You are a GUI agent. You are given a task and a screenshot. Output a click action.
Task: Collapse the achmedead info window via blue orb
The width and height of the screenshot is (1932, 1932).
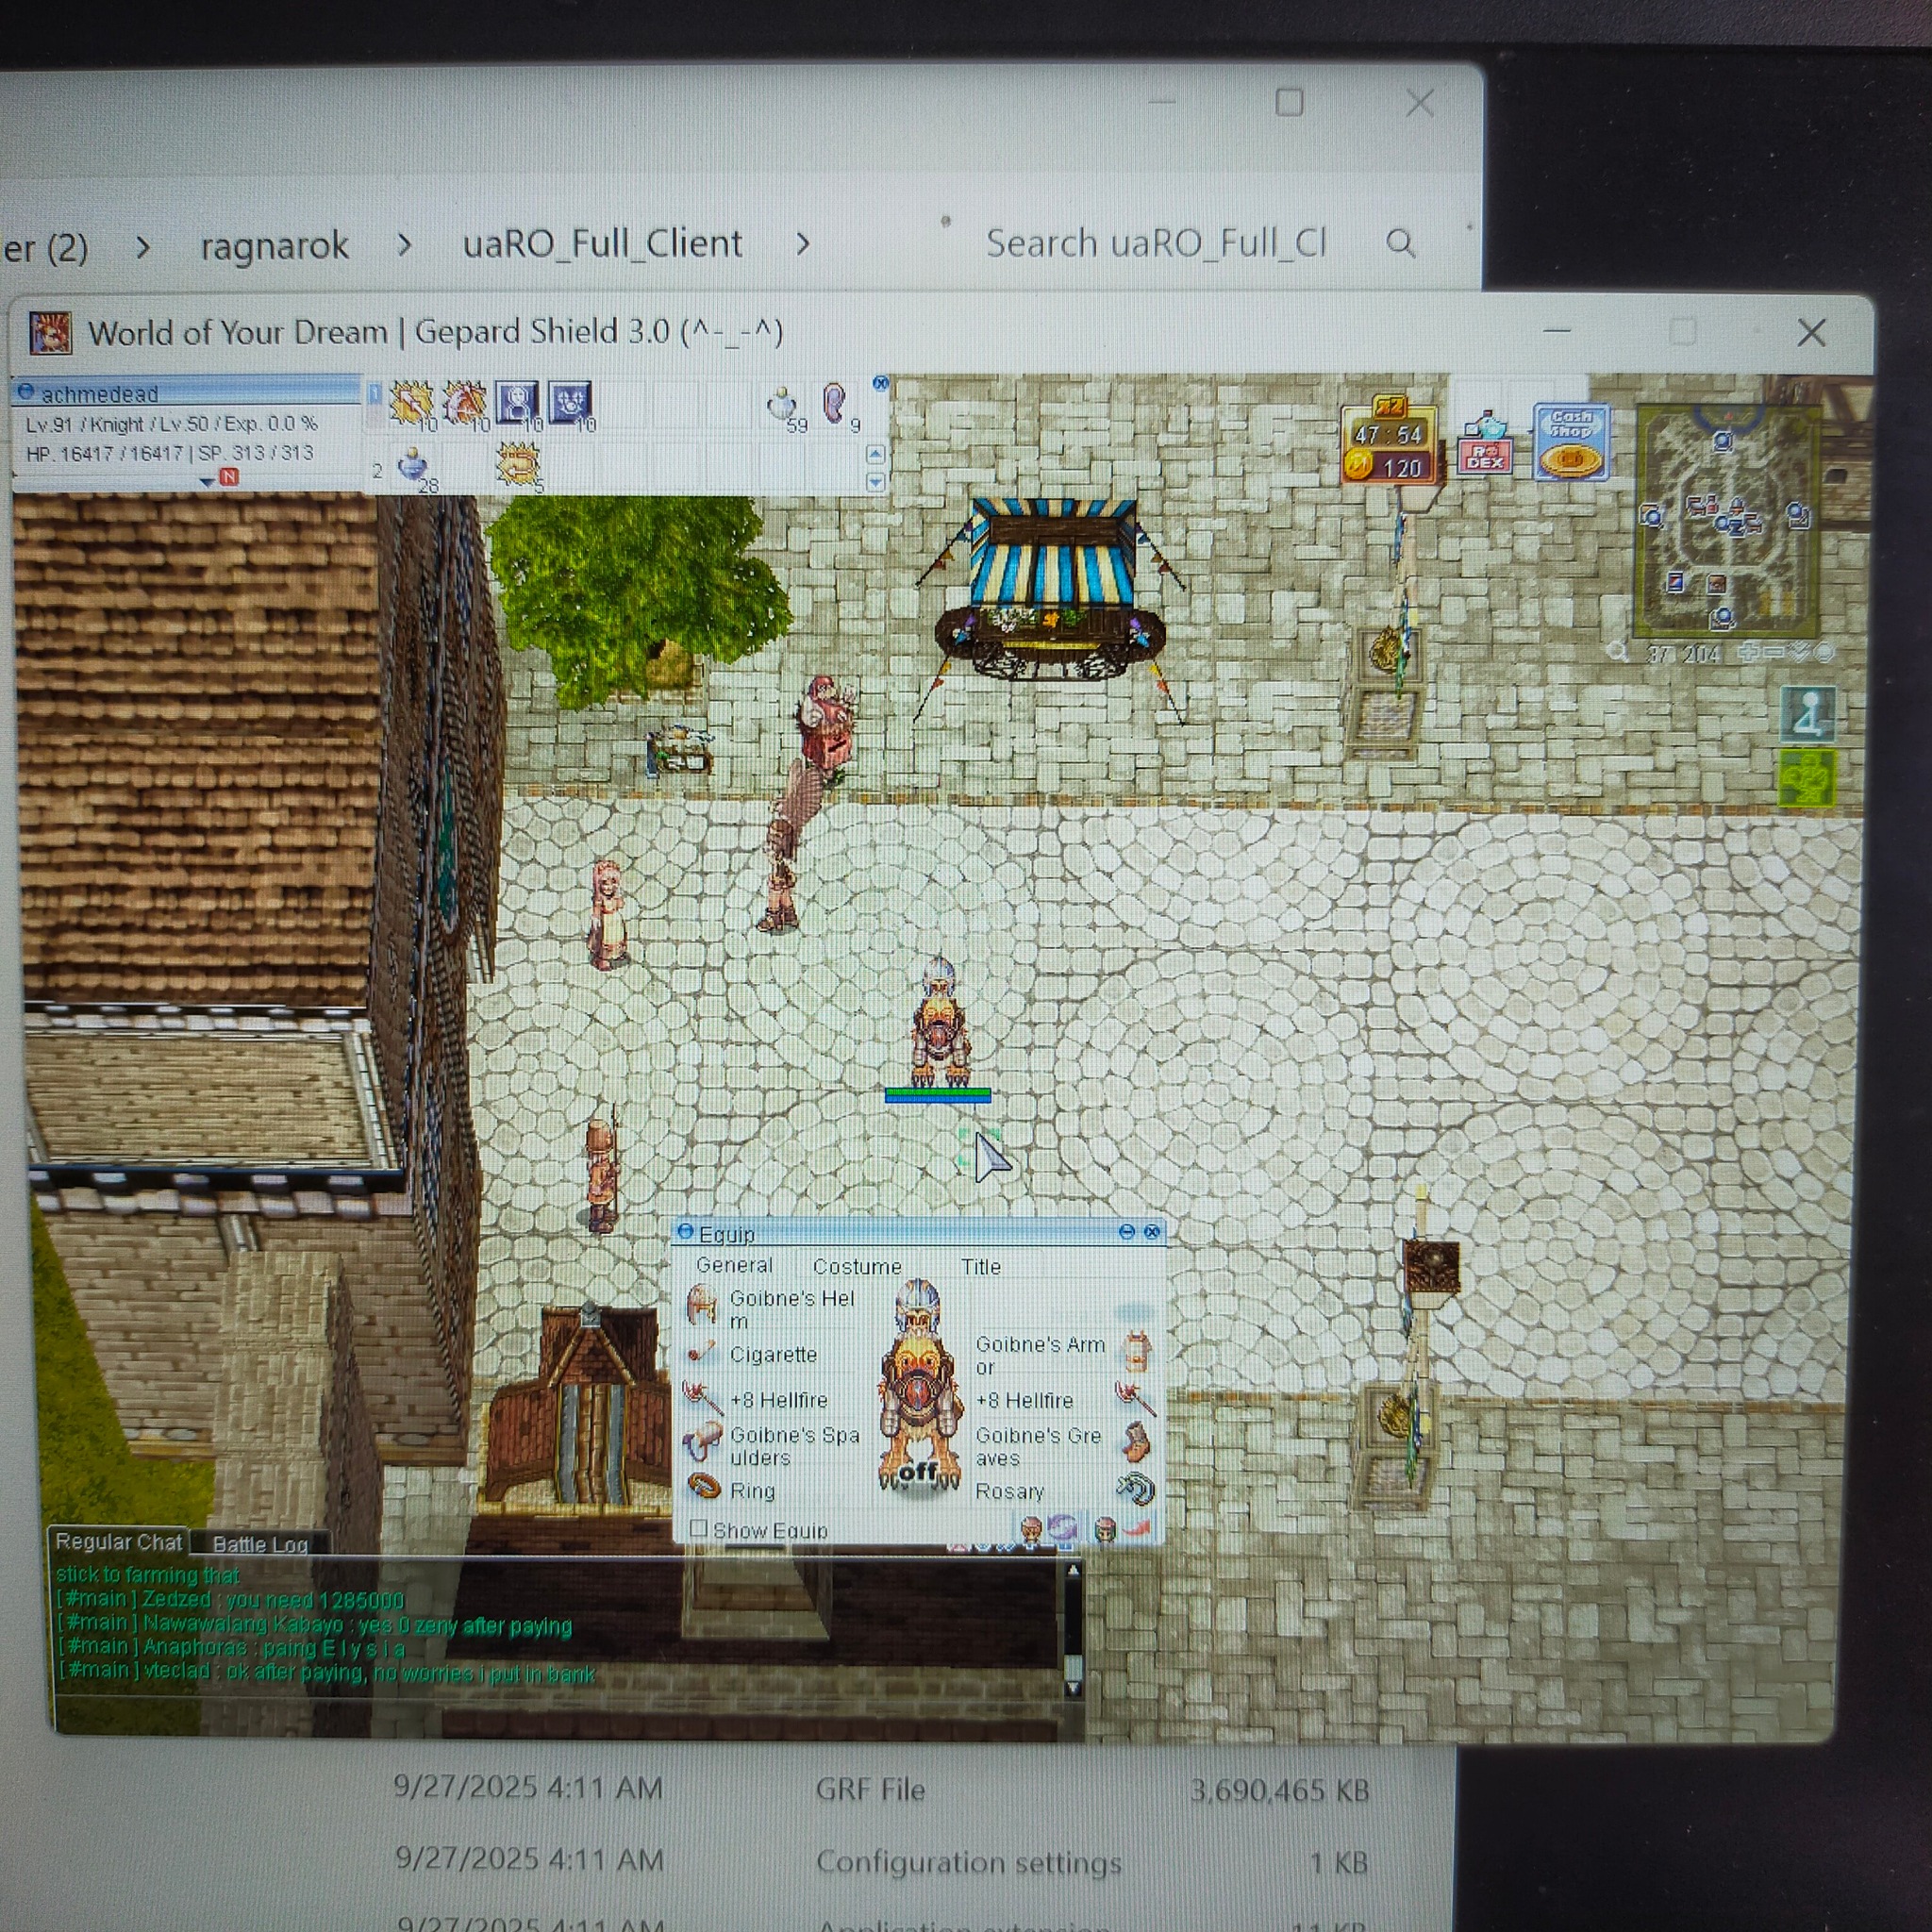pyautogui.click(x=26, y=392)
